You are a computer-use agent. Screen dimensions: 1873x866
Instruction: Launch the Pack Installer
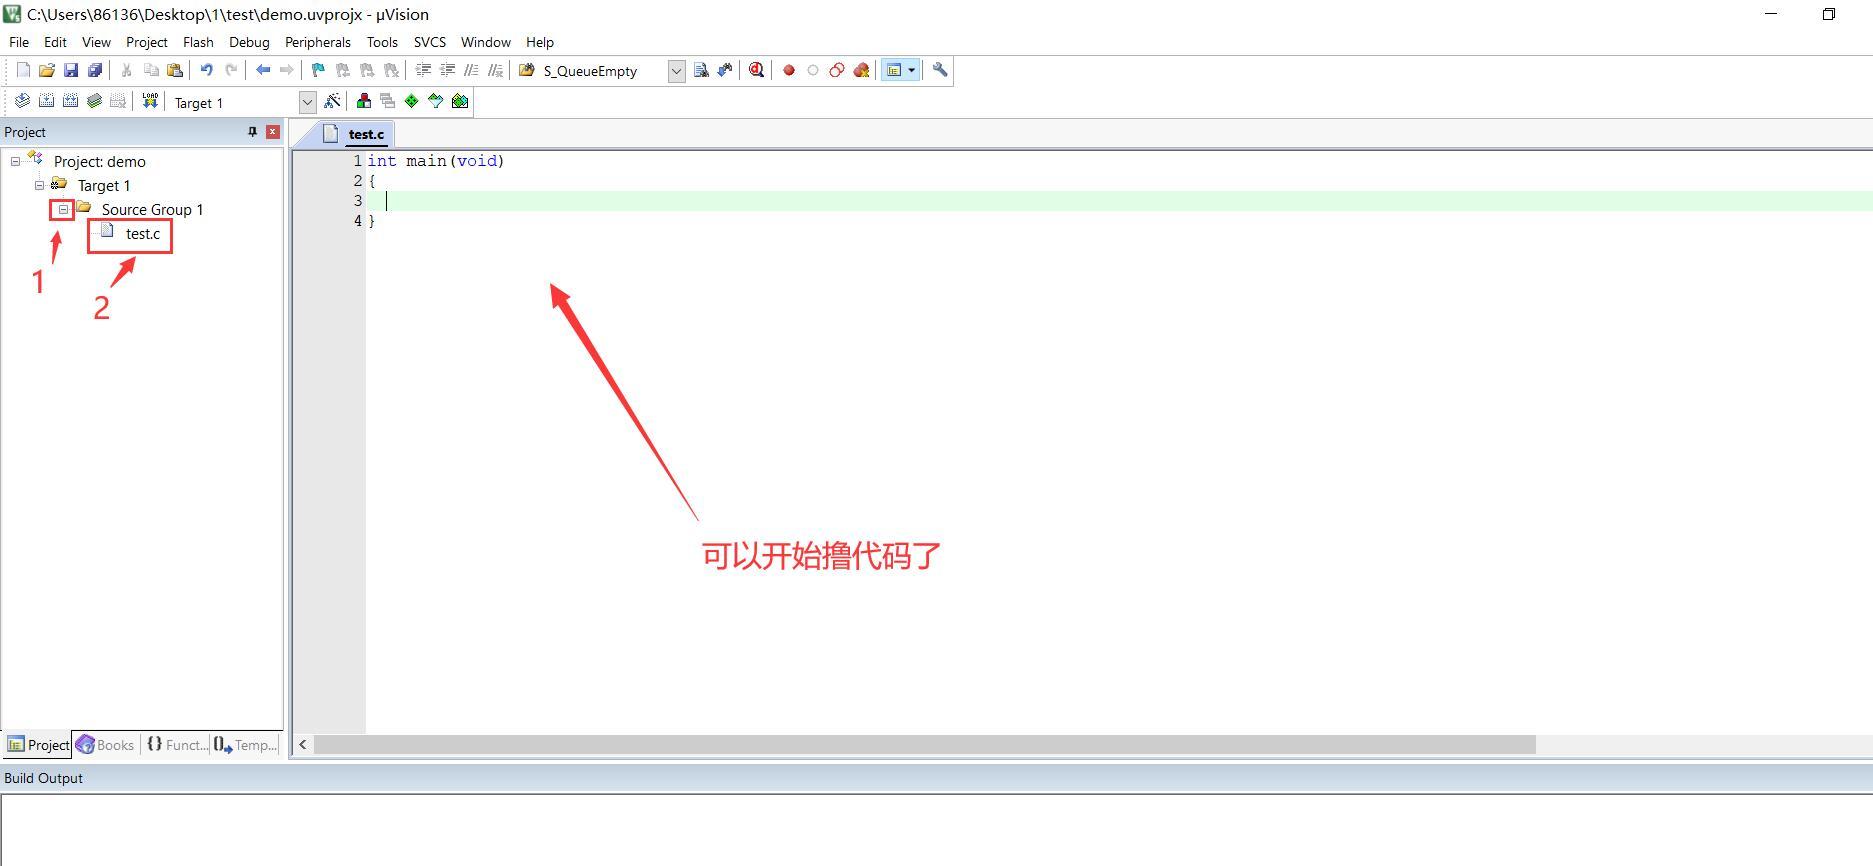(x=460, y=101)
